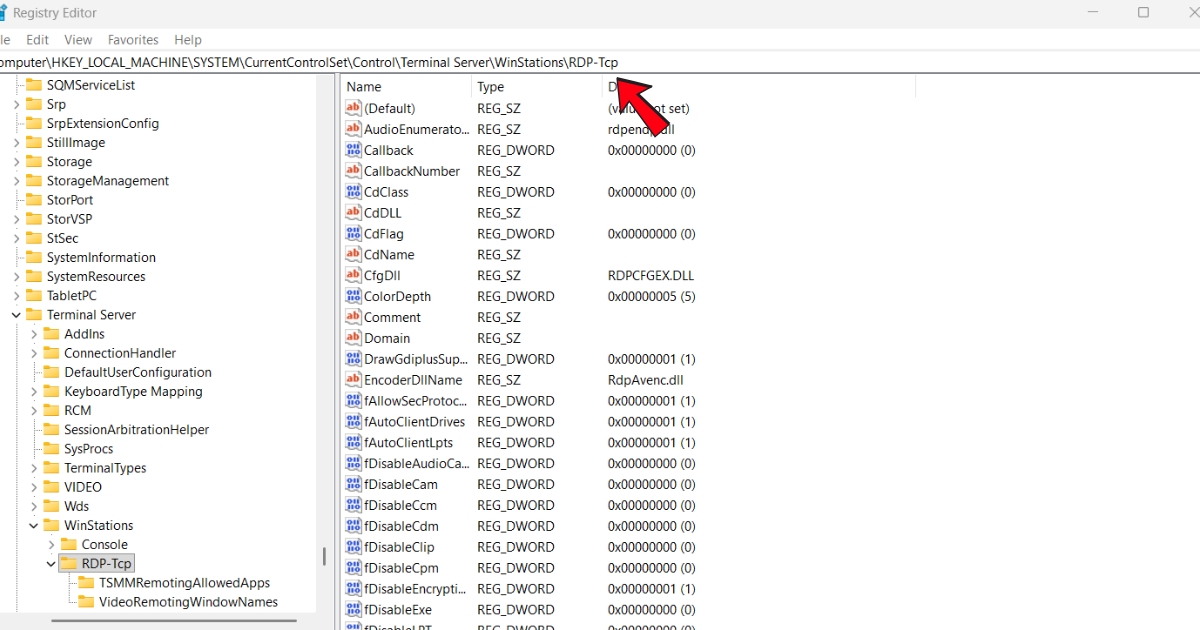Click the RDP-Tcp folder icon
Screen dimensions: 1200x630
pos(68,564)
